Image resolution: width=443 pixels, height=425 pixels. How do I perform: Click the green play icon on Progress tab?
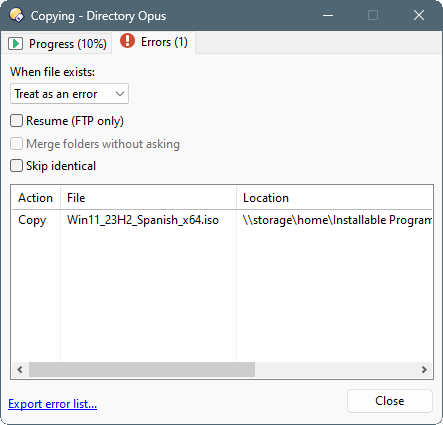15,43
